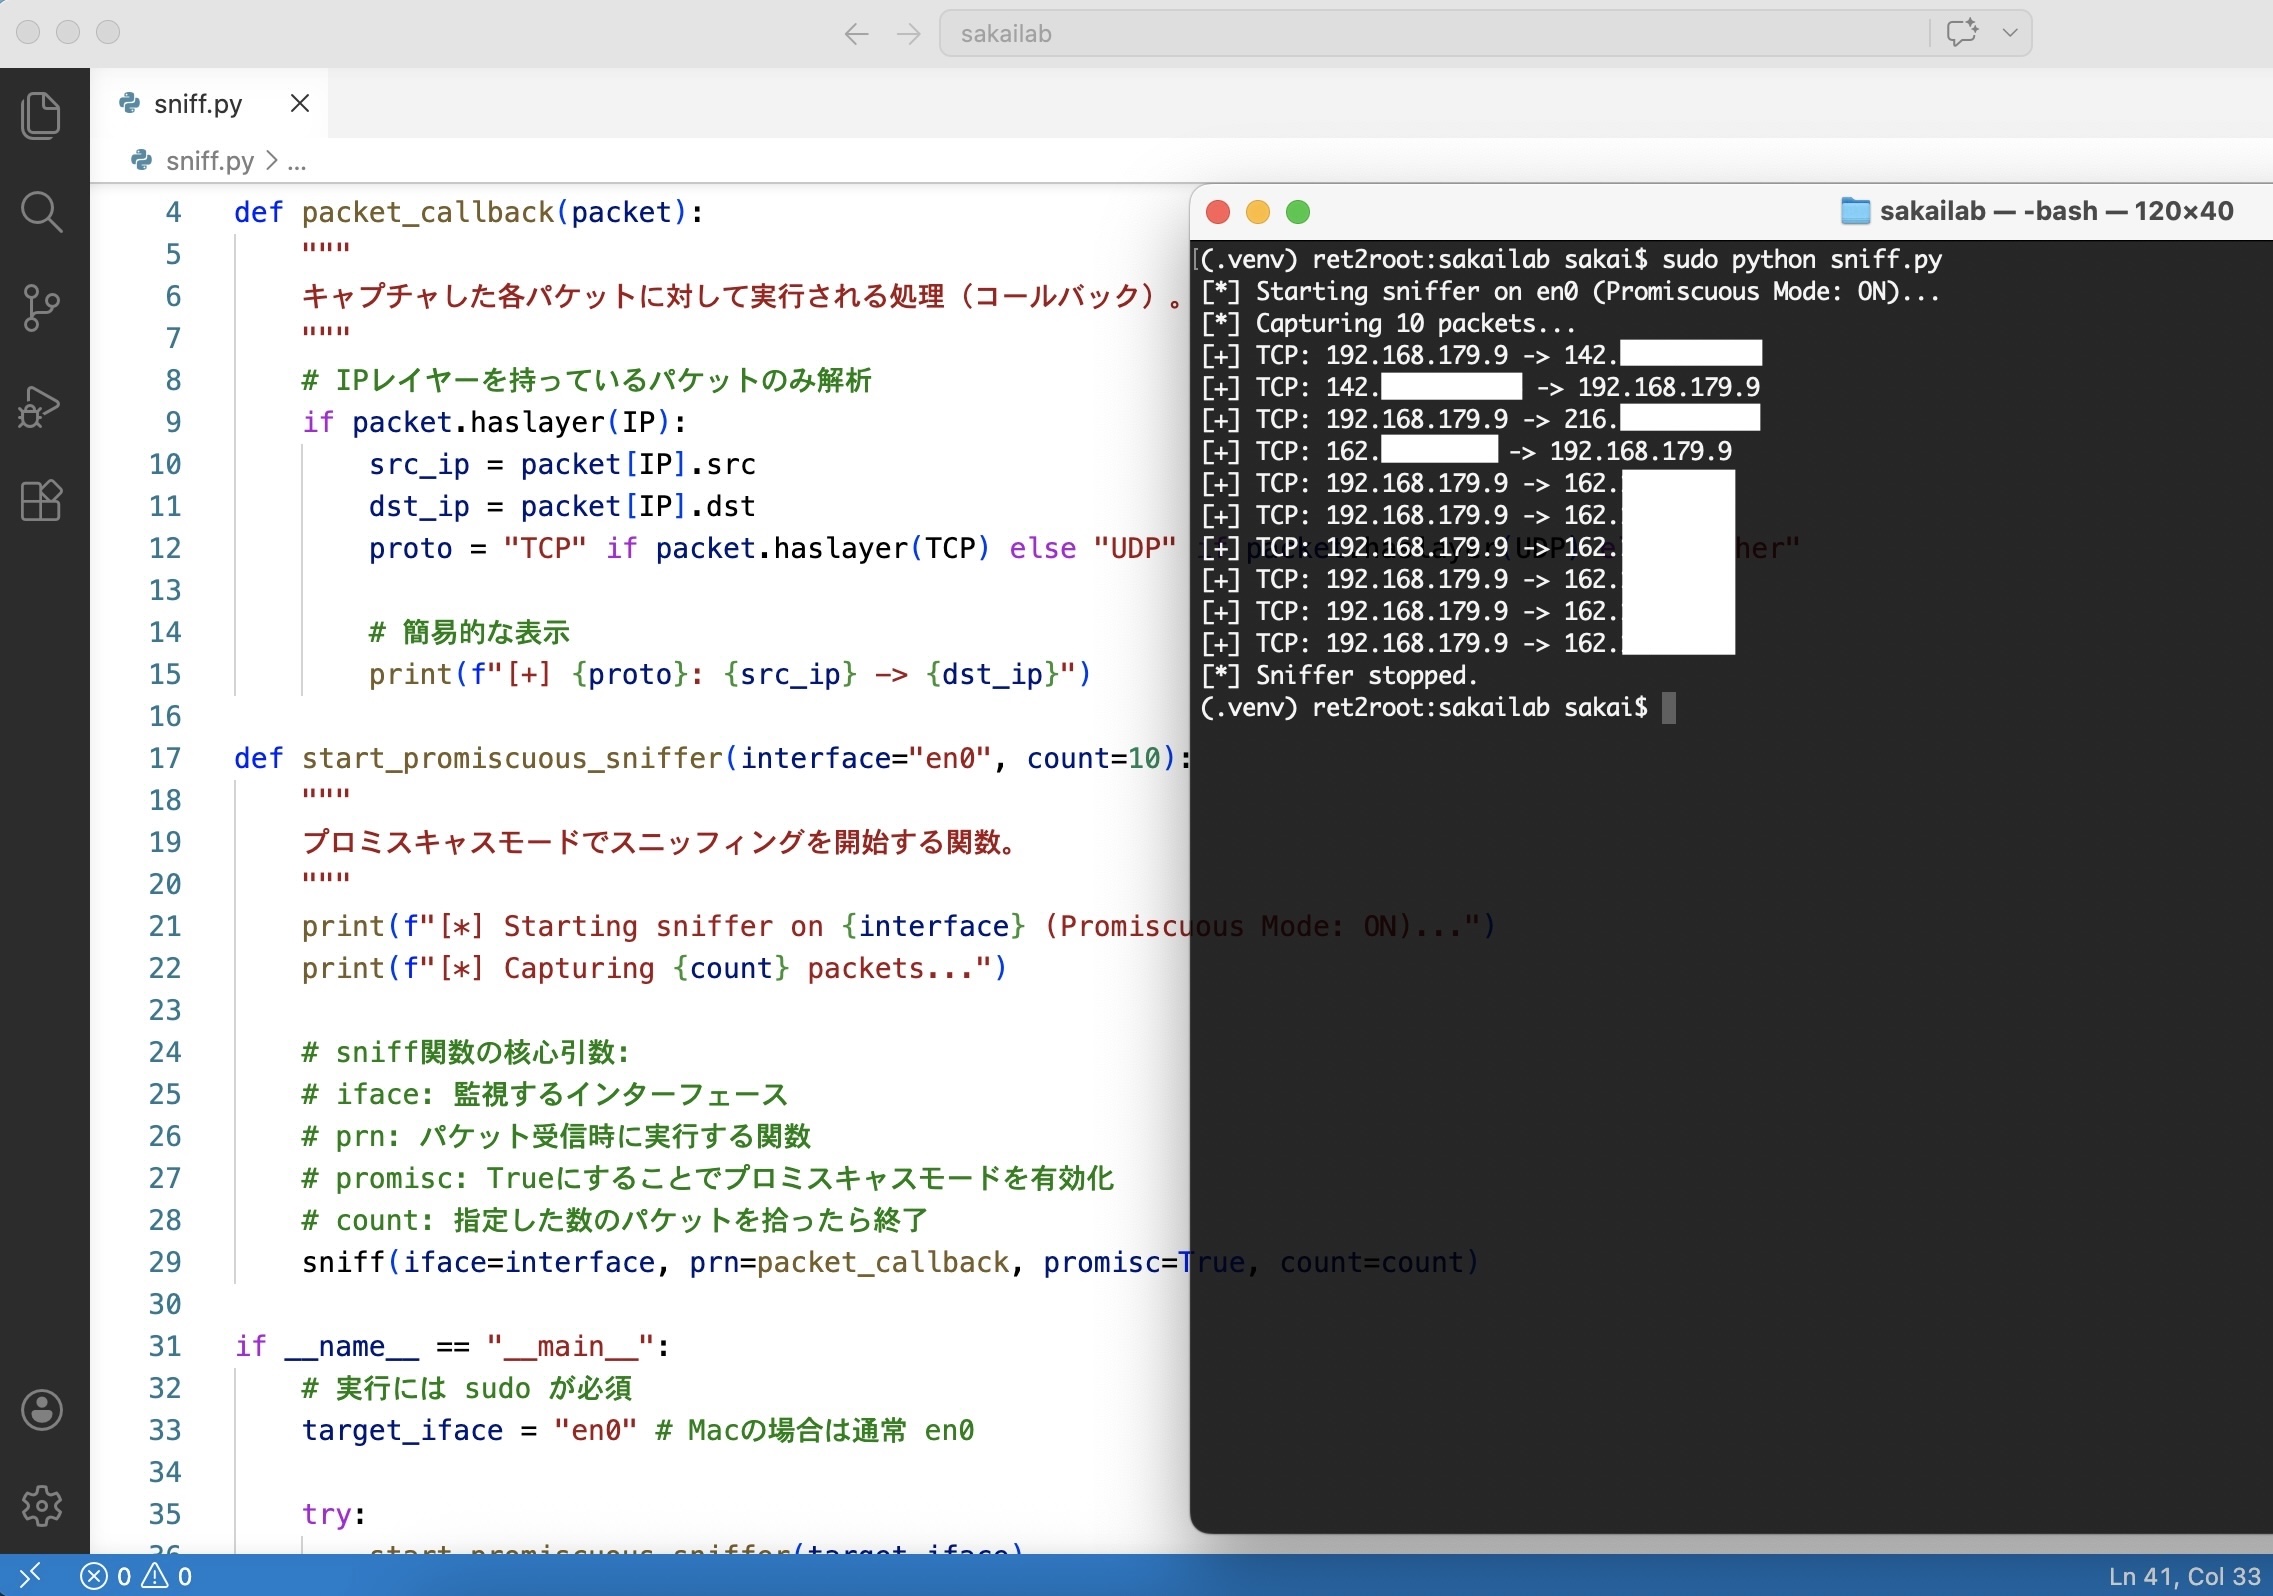This screenshot has height=1596, width=2273.
Task: Open the Copilot chat icon in title bar
Action: 1962,33
